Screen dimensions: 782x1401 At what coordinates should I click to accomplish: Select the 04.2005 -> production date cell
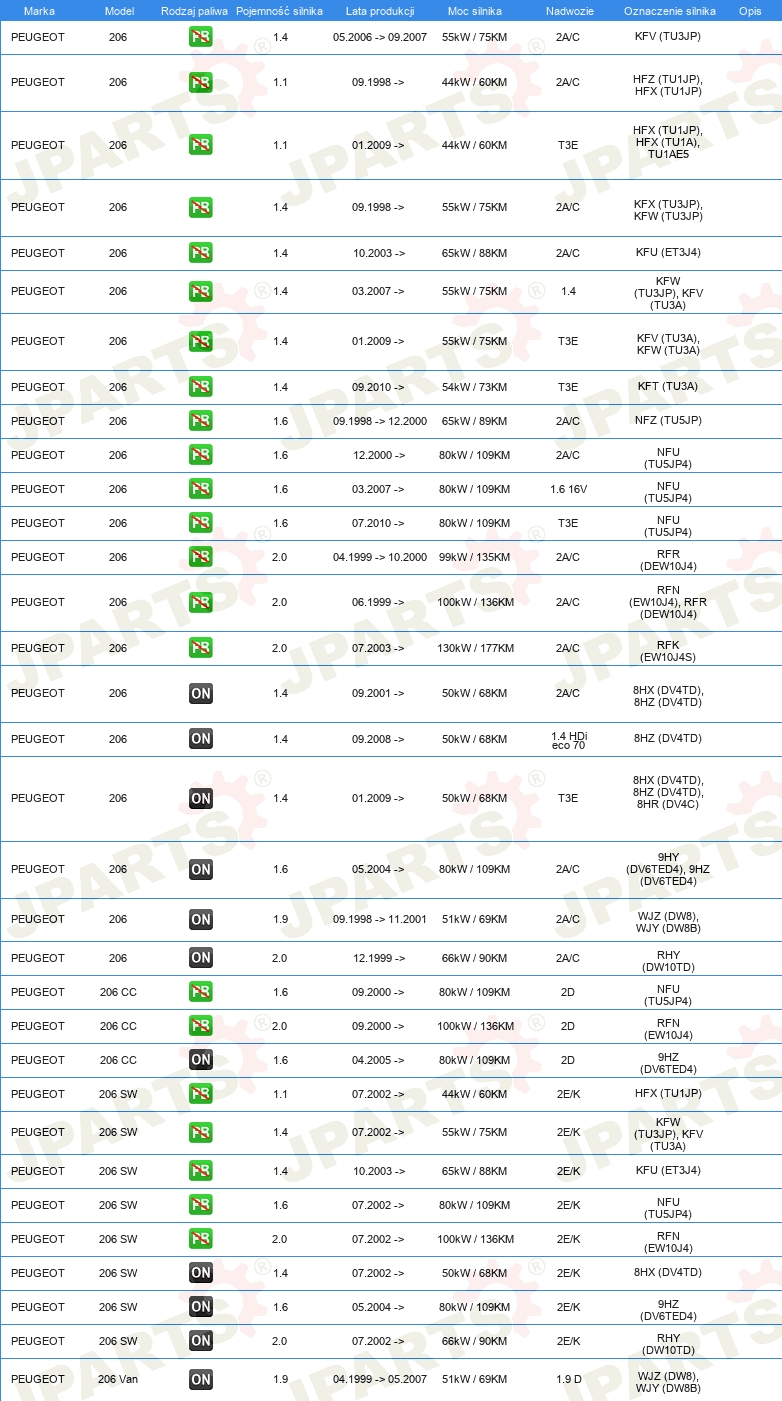click(379, 1060)
